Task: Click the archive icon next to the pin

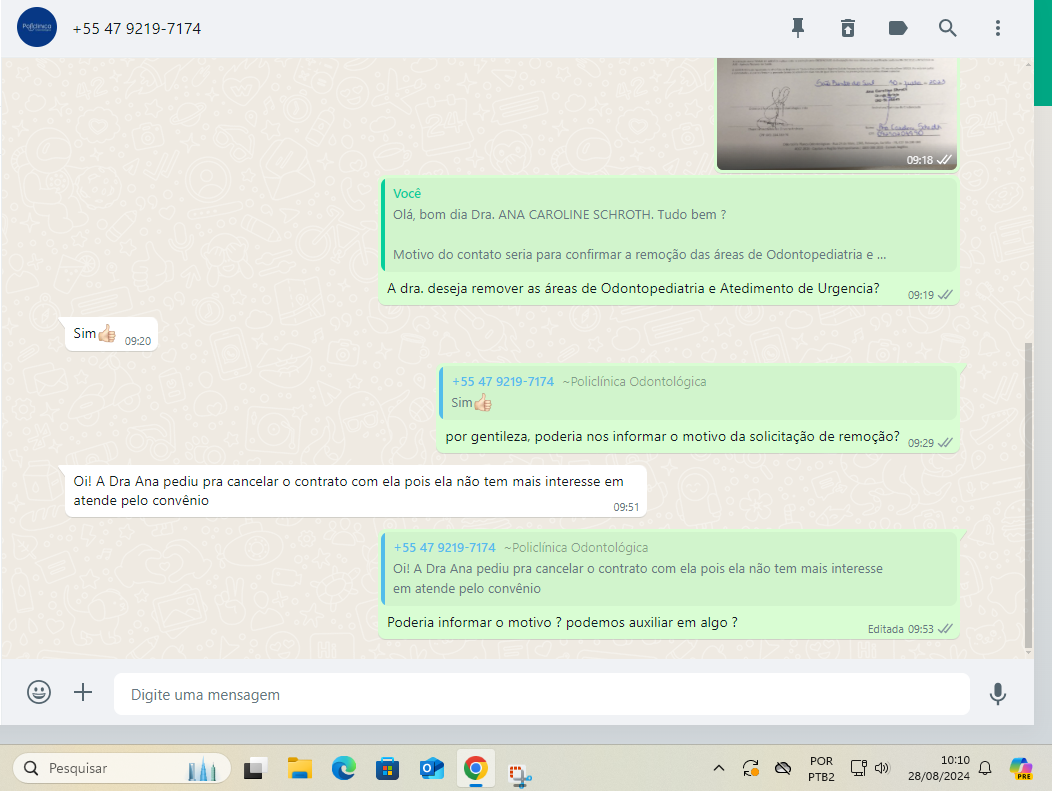Action: (848, 28)
